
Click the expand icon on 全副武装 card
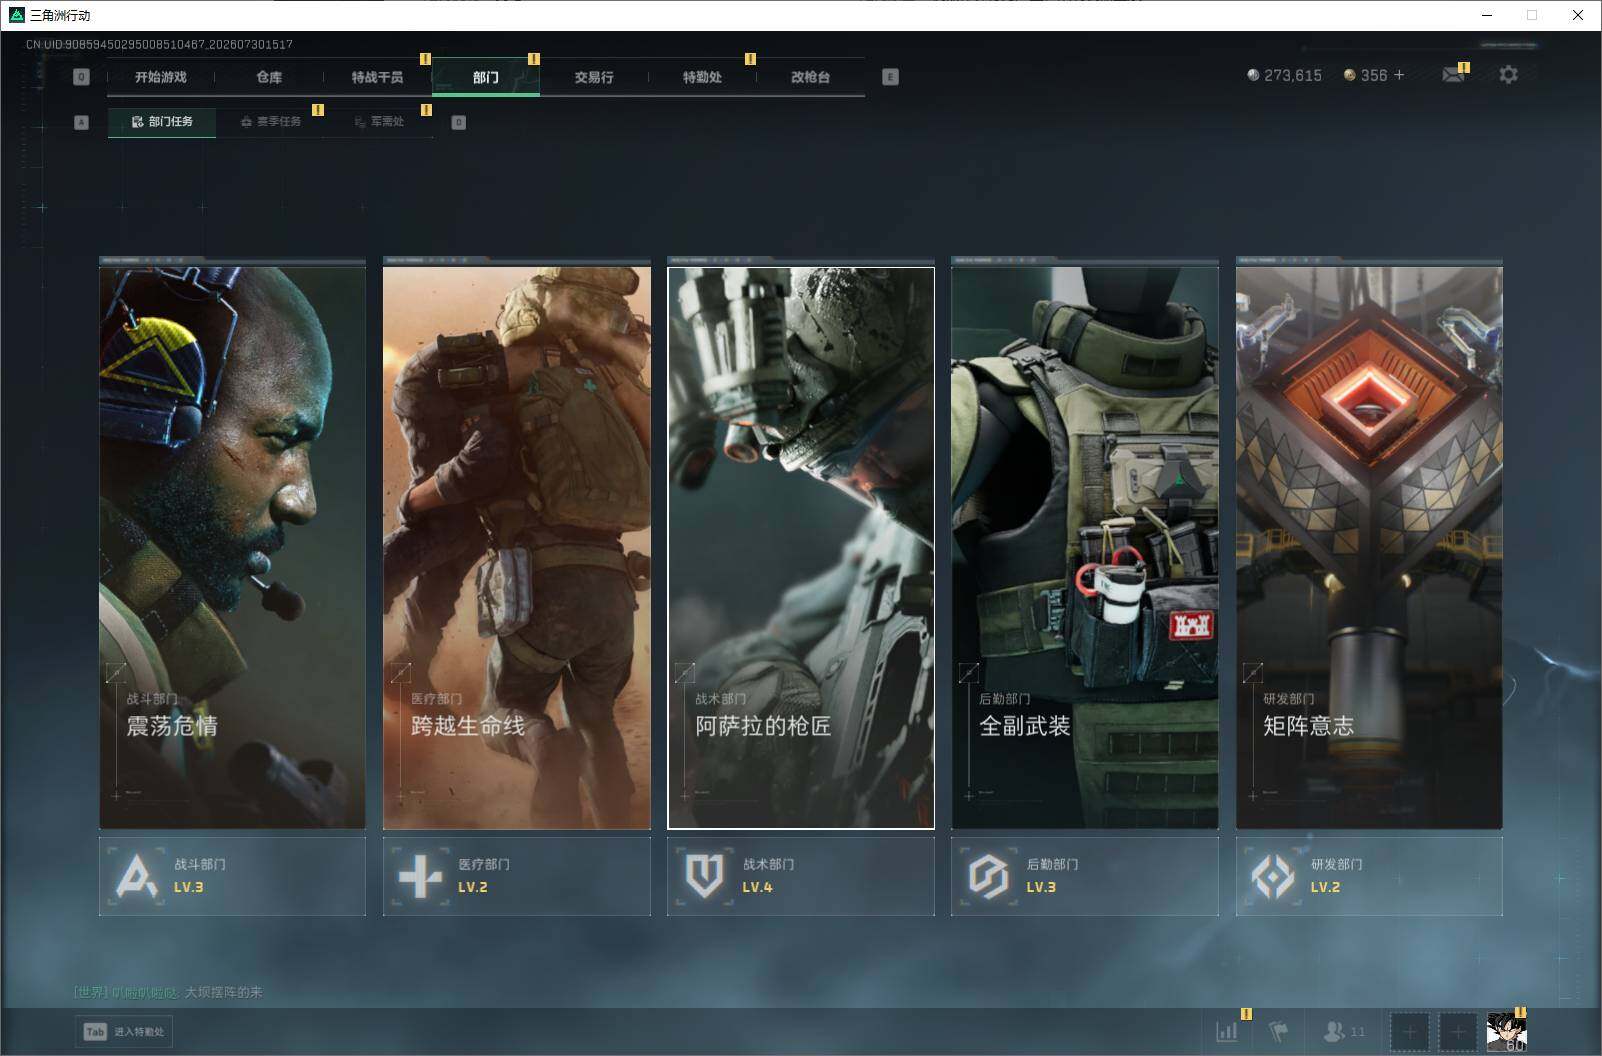pyautogui.click(x=968, y=672)
